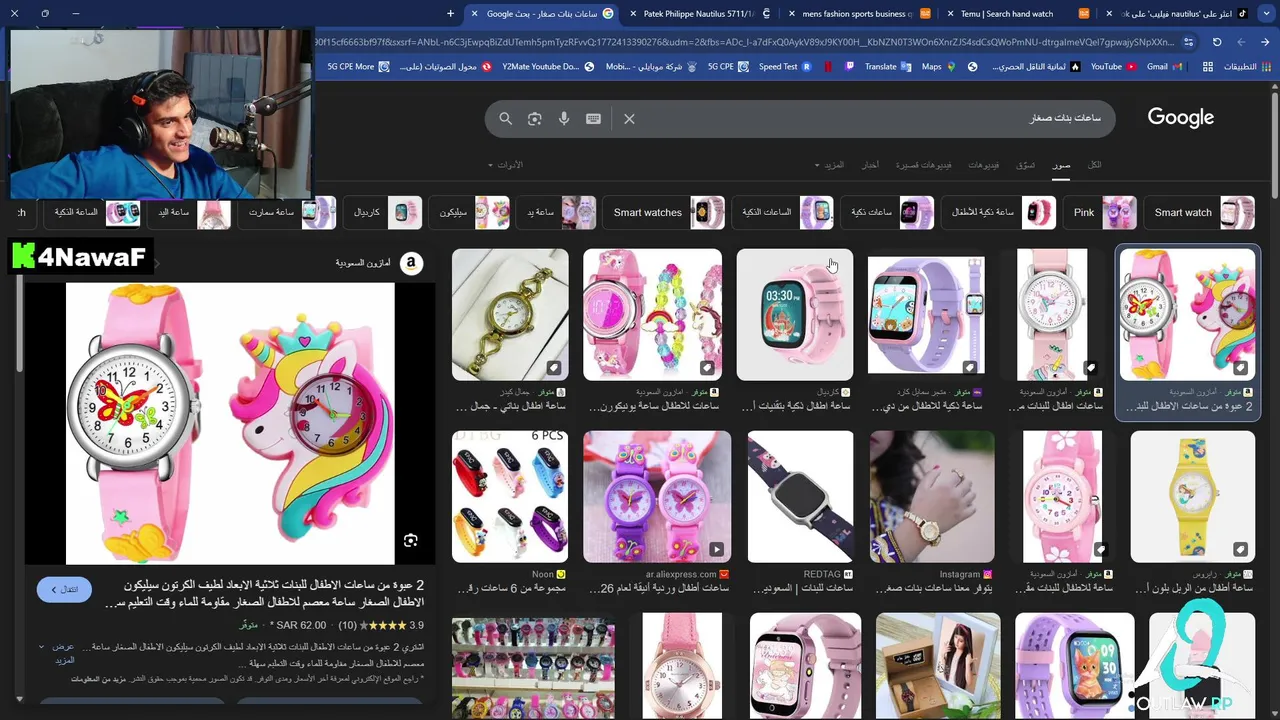This screenshot has height=720, width=1280.
Task: Open the purple and pink butterfly watches thumbnail
Action: (x=657, y=497)
